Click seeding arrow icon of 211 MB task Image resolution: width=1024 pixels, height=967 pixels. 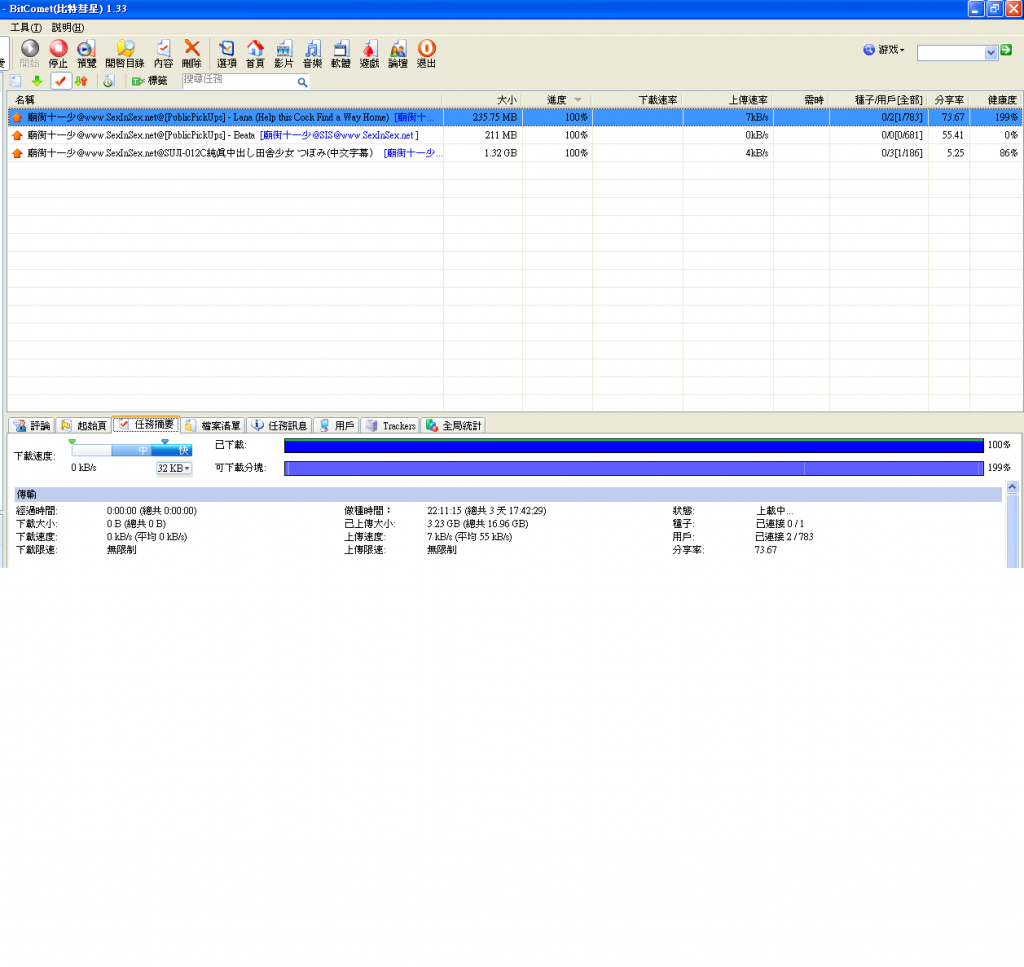[x=17, y=135]
